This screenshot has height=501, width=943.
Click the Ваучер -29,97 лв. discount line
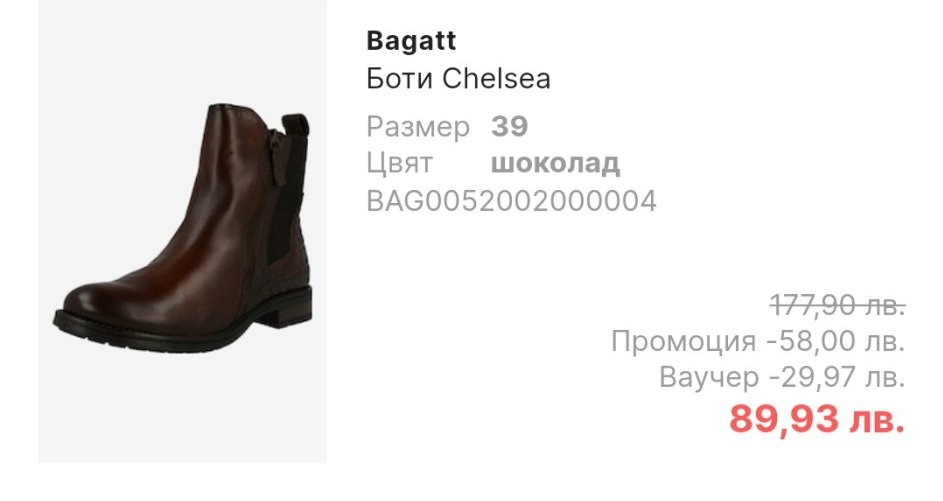(x=782, y=377)
